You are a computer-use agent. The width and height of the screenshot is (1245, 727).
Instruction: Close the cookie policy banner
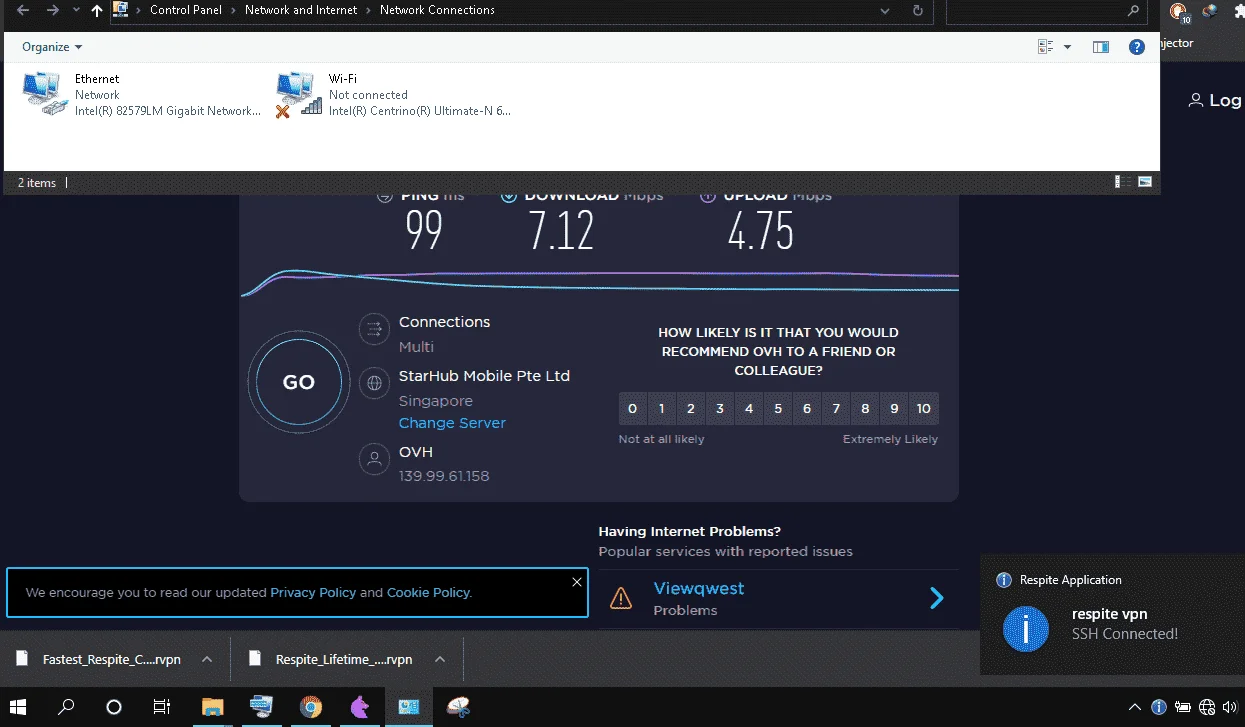(x=577, y=581)
